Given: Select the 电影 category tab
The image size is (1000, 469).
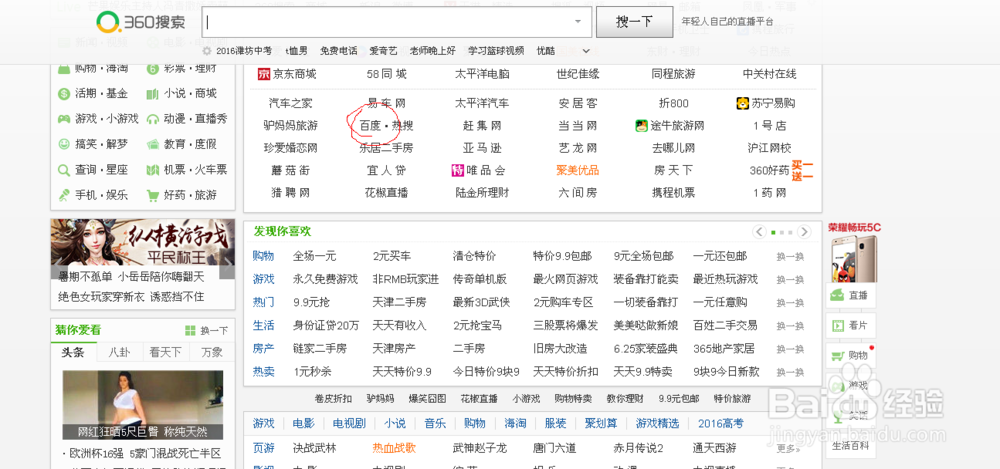Looking at the screenshot, I should [x=304, y=424].
